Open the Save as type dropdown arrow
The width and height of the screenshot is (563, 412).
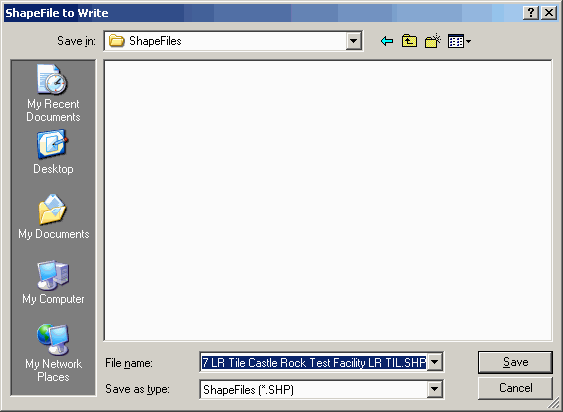pyautogui.click(x=434, y=389)
